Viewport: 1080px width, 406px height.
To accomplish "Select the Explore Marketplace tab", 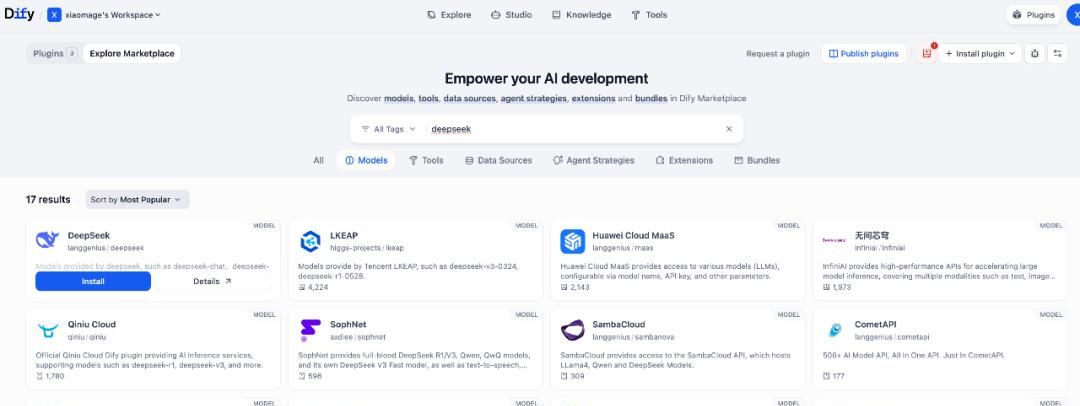I will [x=132, y=53].
